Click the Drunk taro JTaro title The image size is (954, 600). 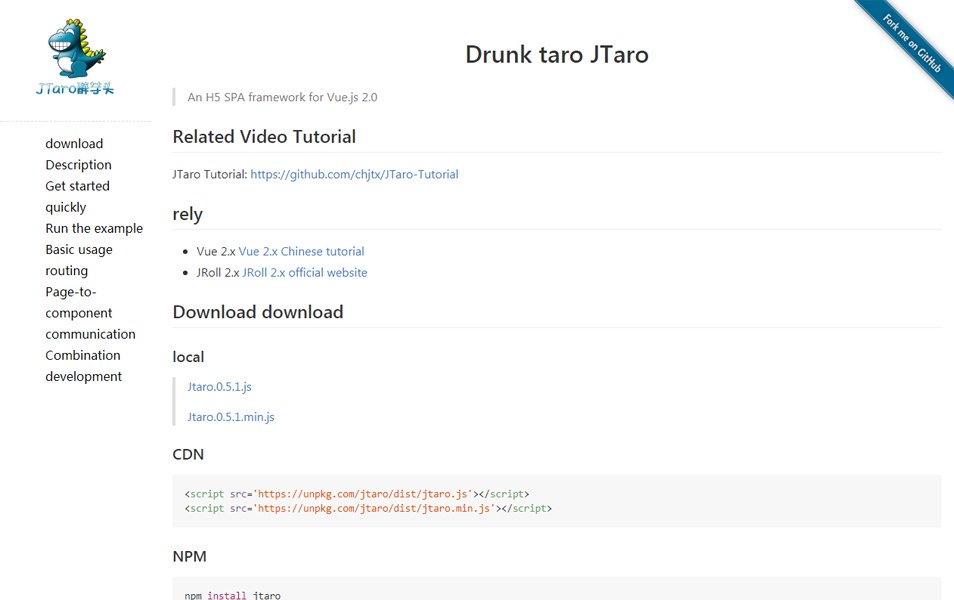click(557, 55)
